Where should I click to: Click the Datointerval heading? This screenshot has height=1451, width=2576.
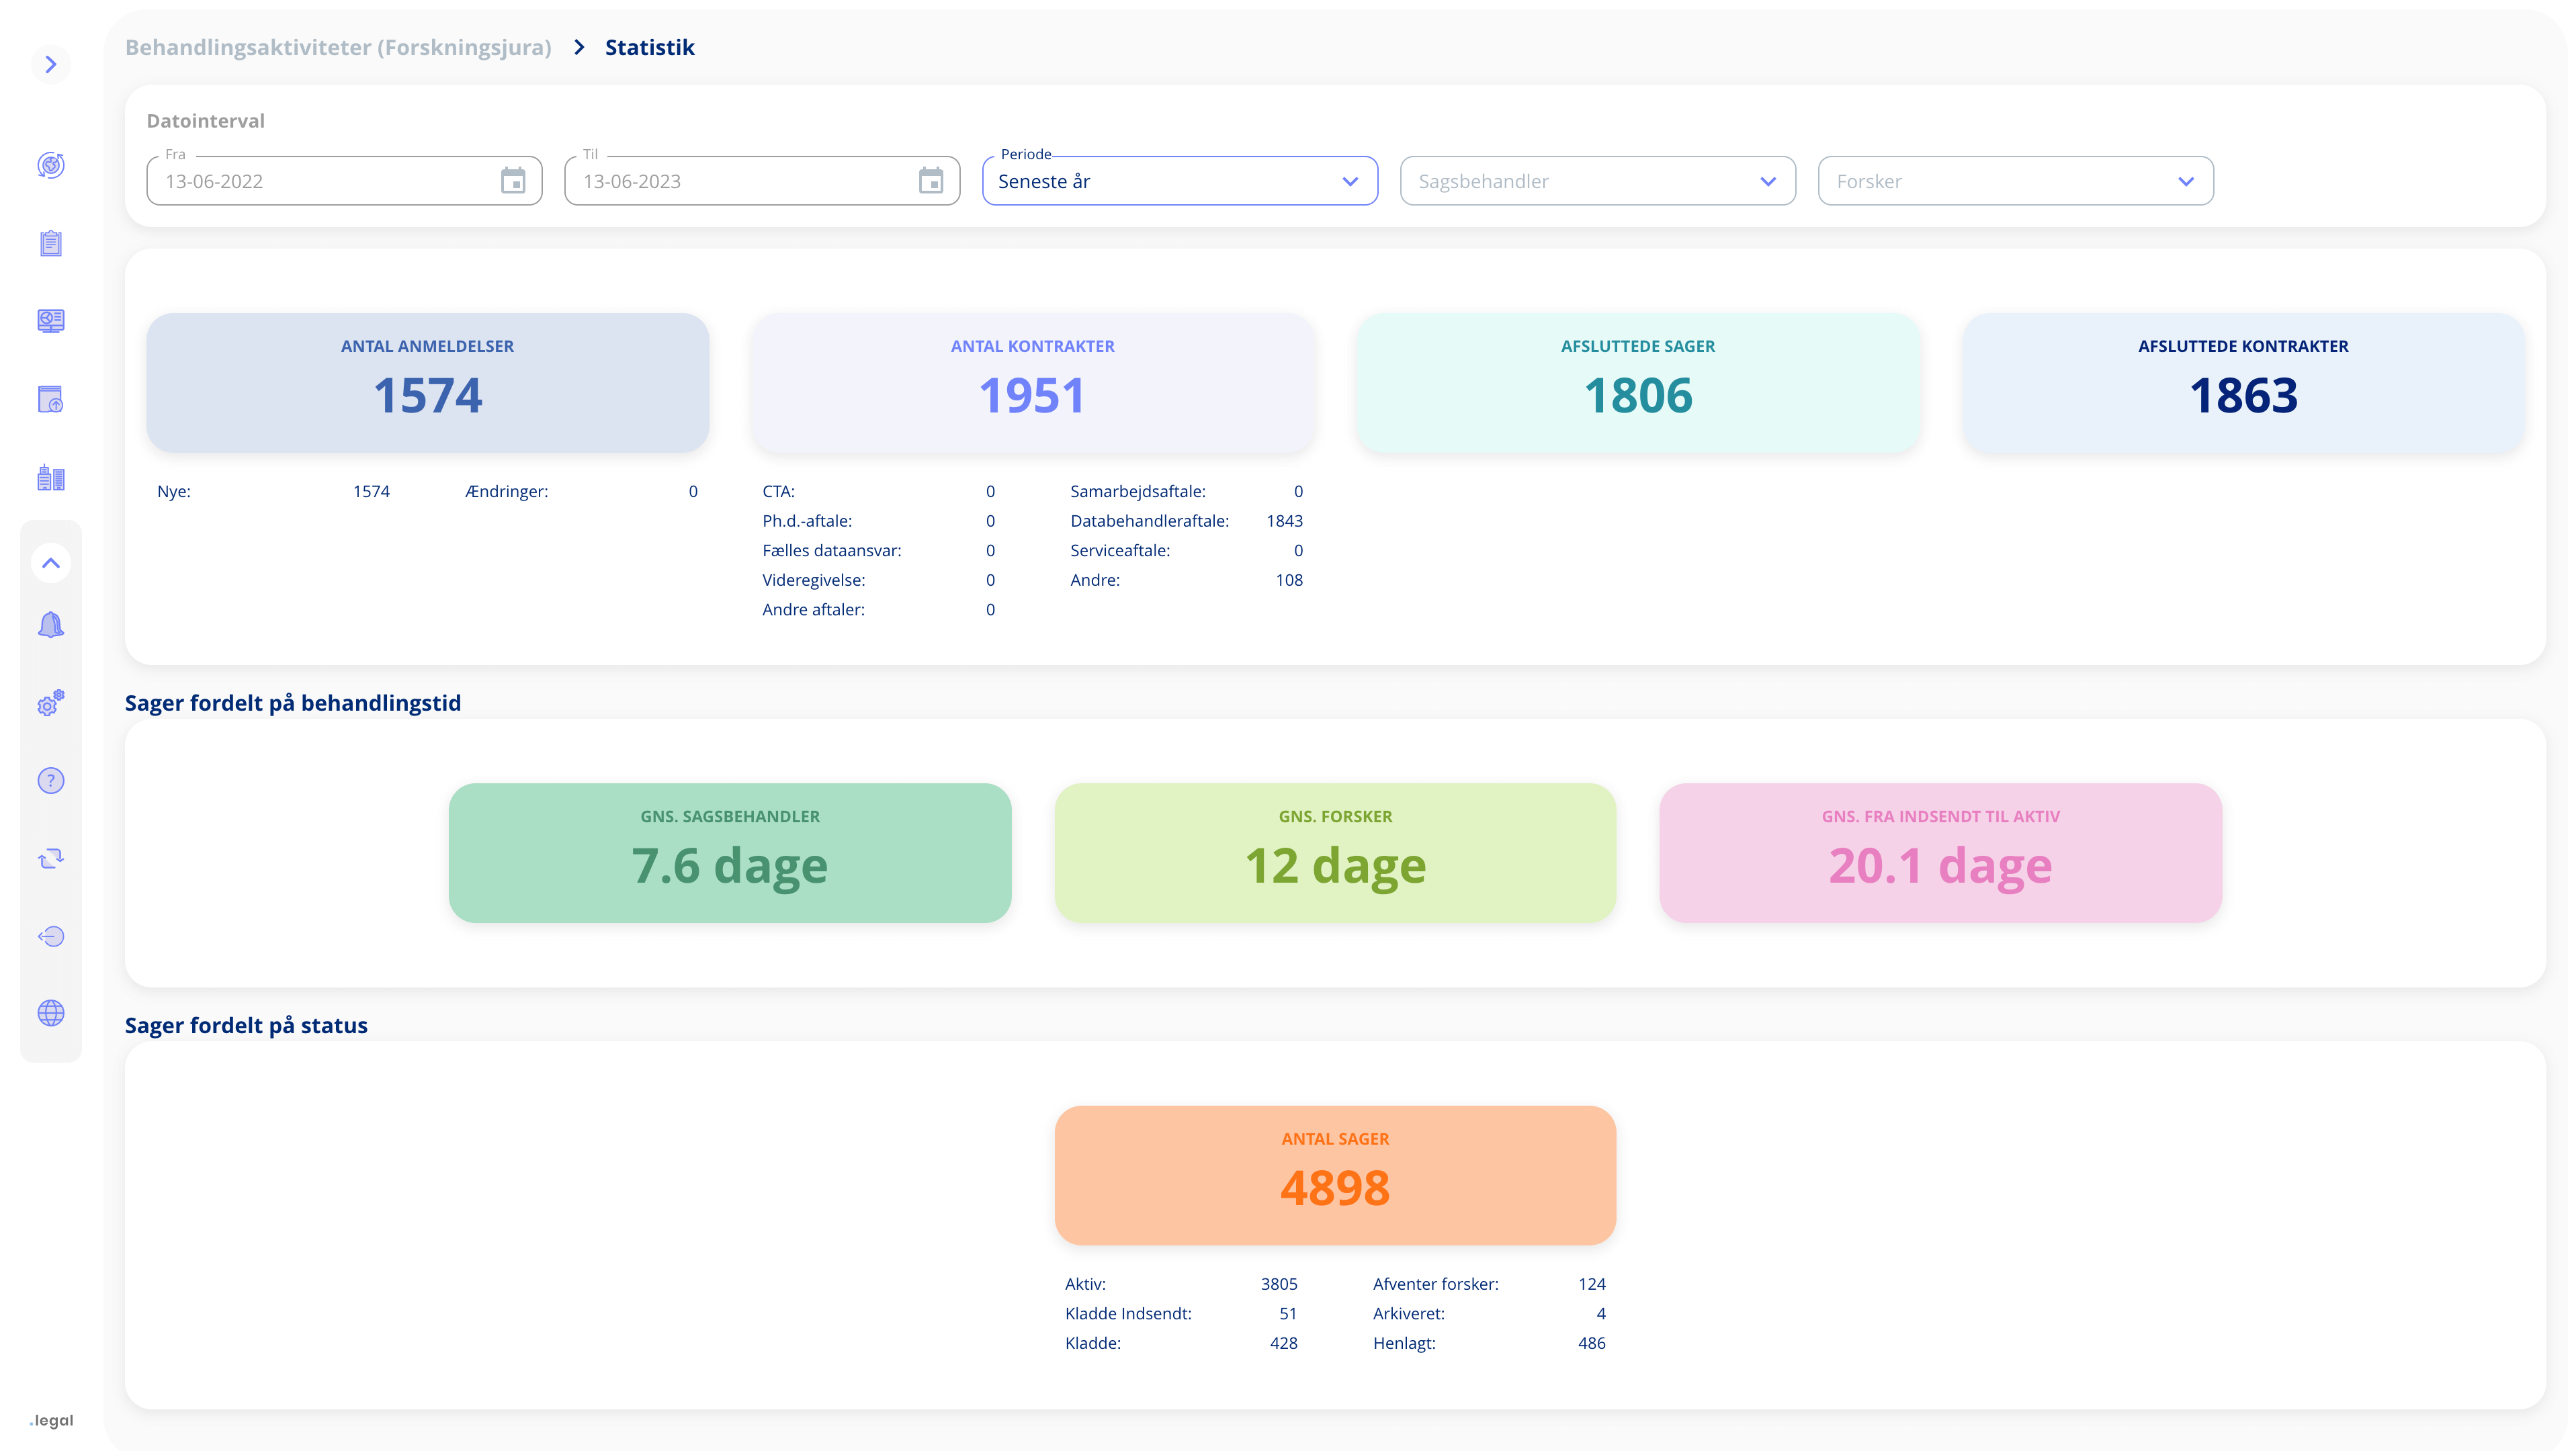click(x=206, y=120)
